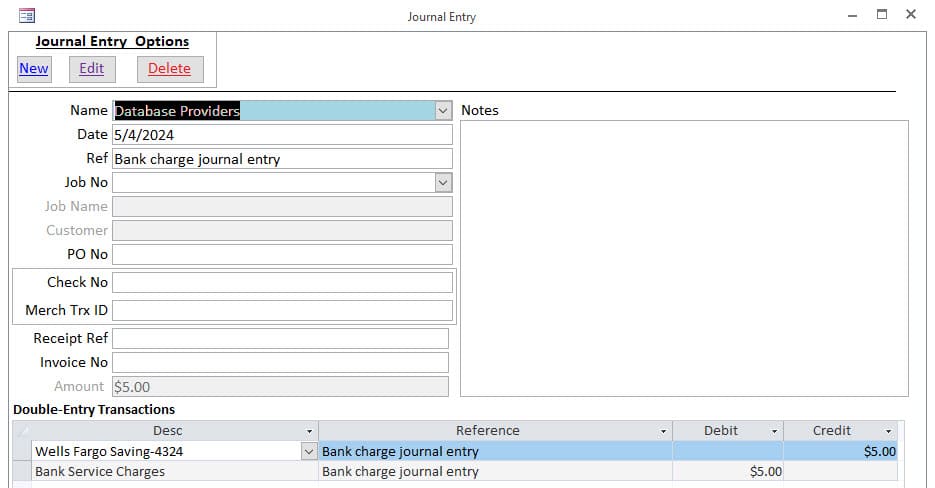Click the Reference cell in Bank Service Charges row
935x488 pixels.
[496, 471]
